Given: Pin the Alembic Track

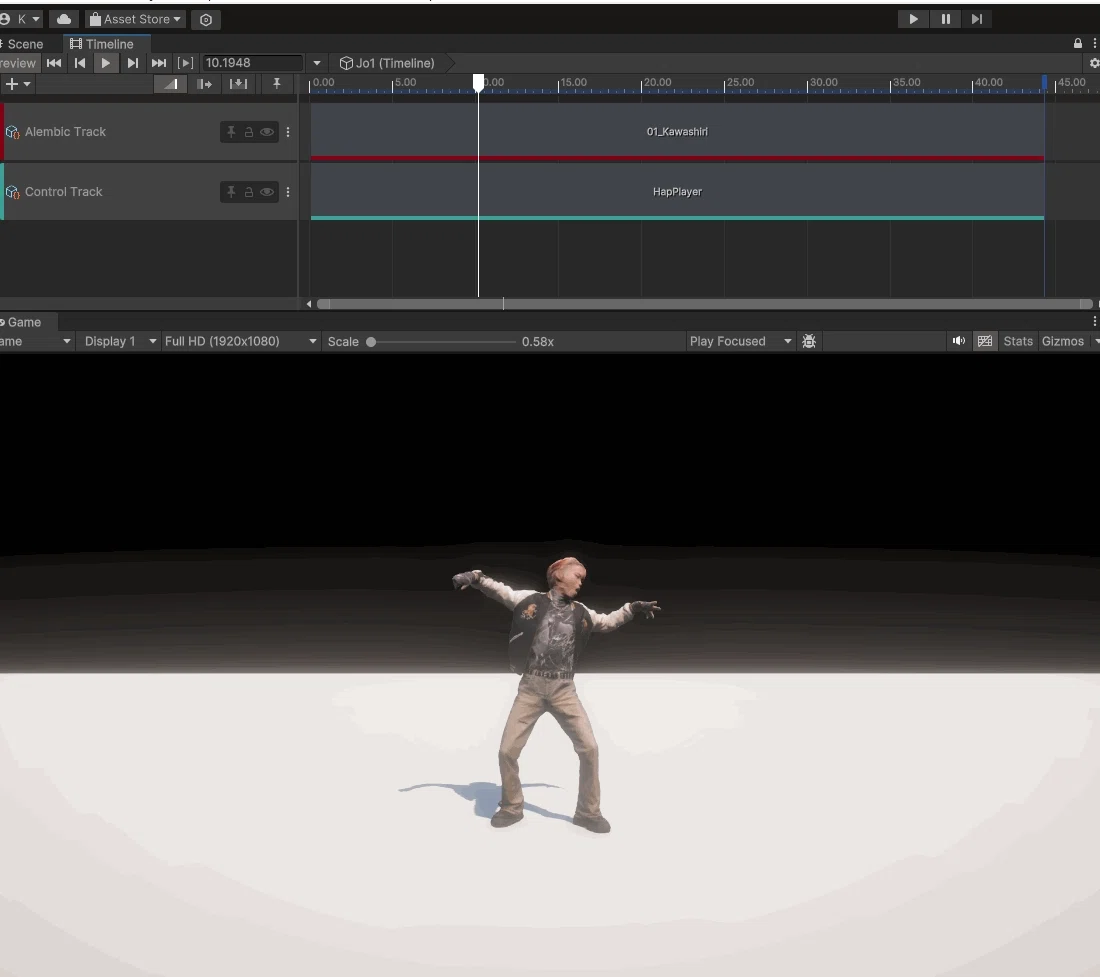Looking at the screenshot, I should click(x=231, y=132).
